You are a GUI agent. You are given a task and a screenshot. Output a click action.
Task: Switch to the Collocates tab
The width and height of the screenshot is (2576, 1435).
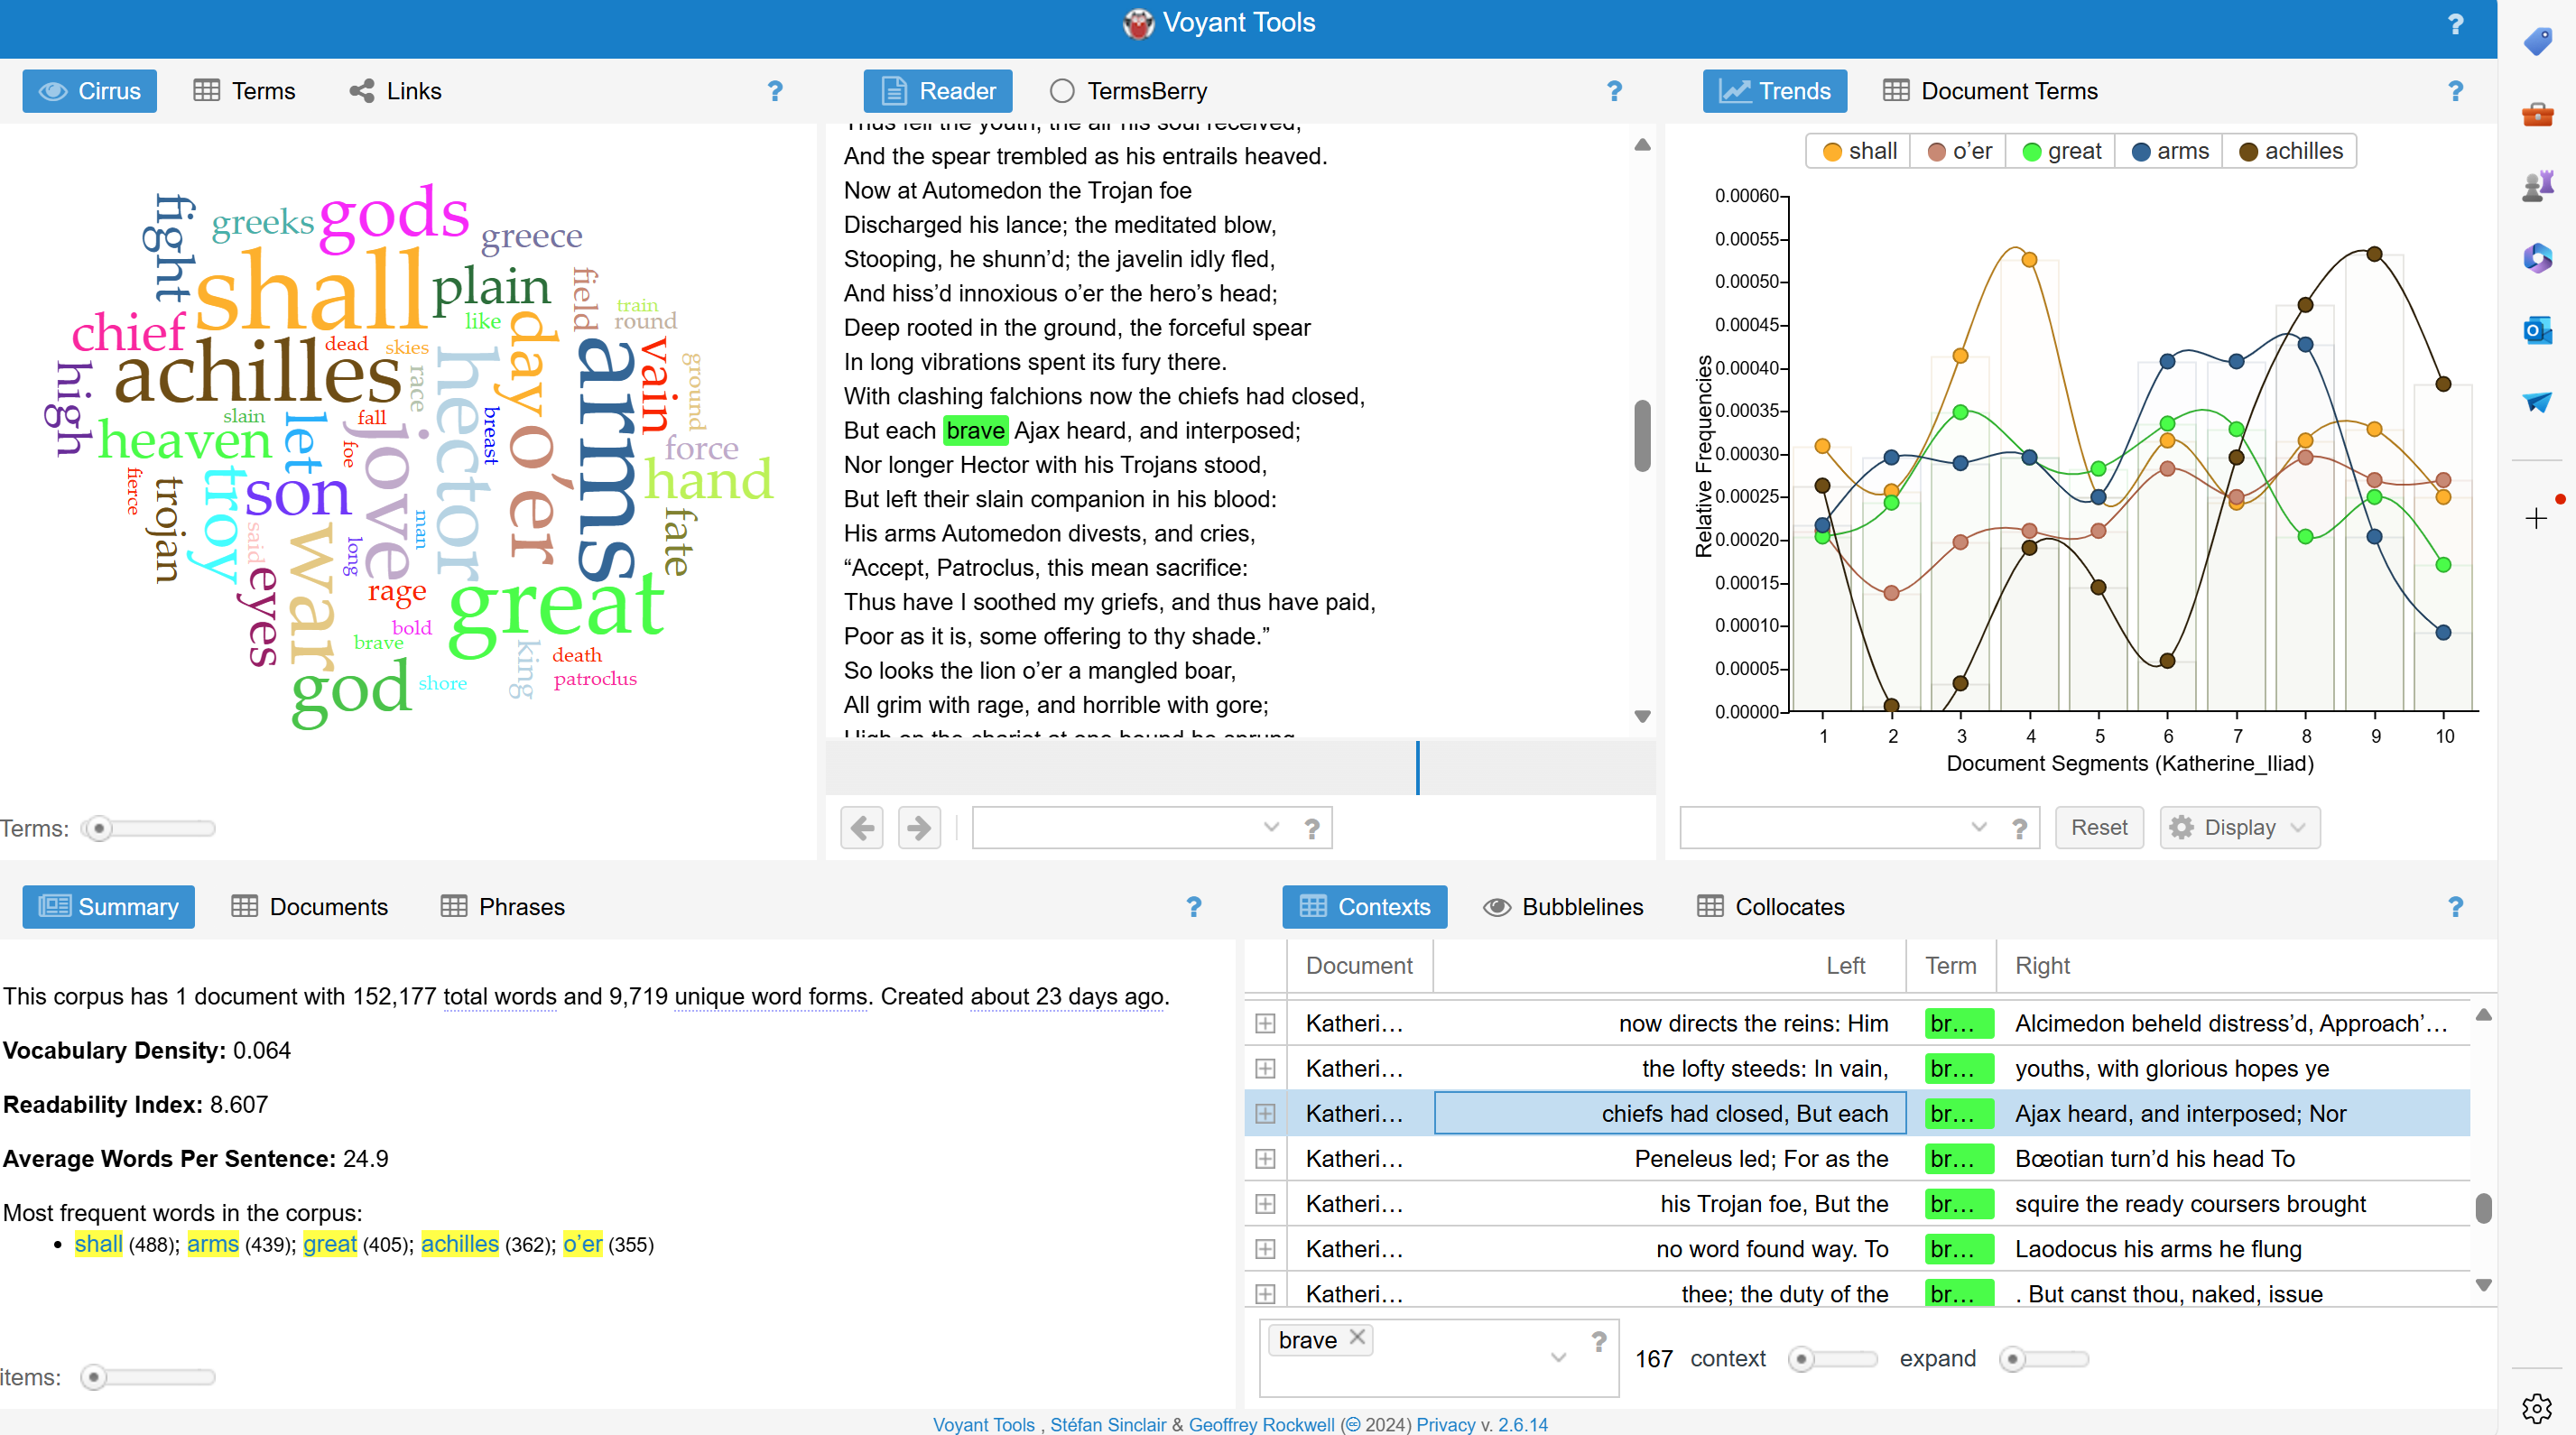pos(1771,907)
